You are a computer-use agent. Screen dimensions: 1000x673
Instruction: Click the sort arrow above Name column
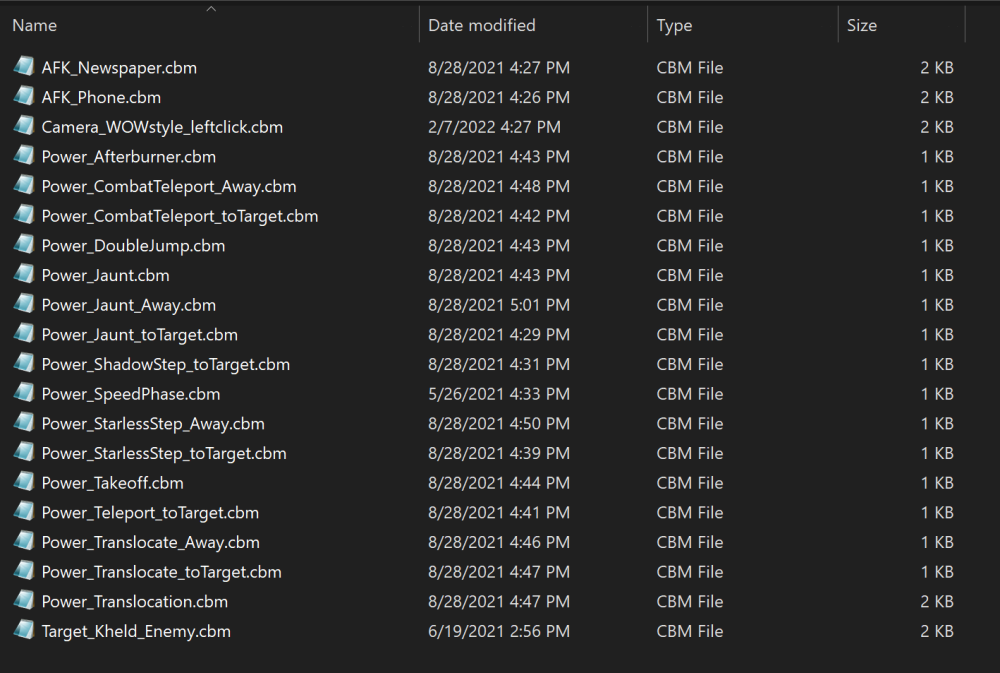pos(210,9)
